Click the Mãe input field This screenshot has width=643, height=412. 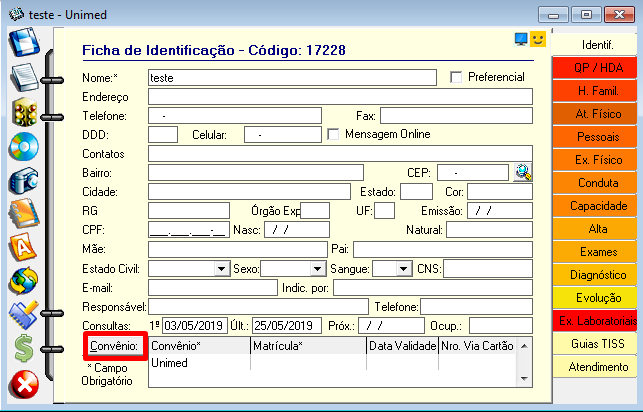(x=238, y=249)
